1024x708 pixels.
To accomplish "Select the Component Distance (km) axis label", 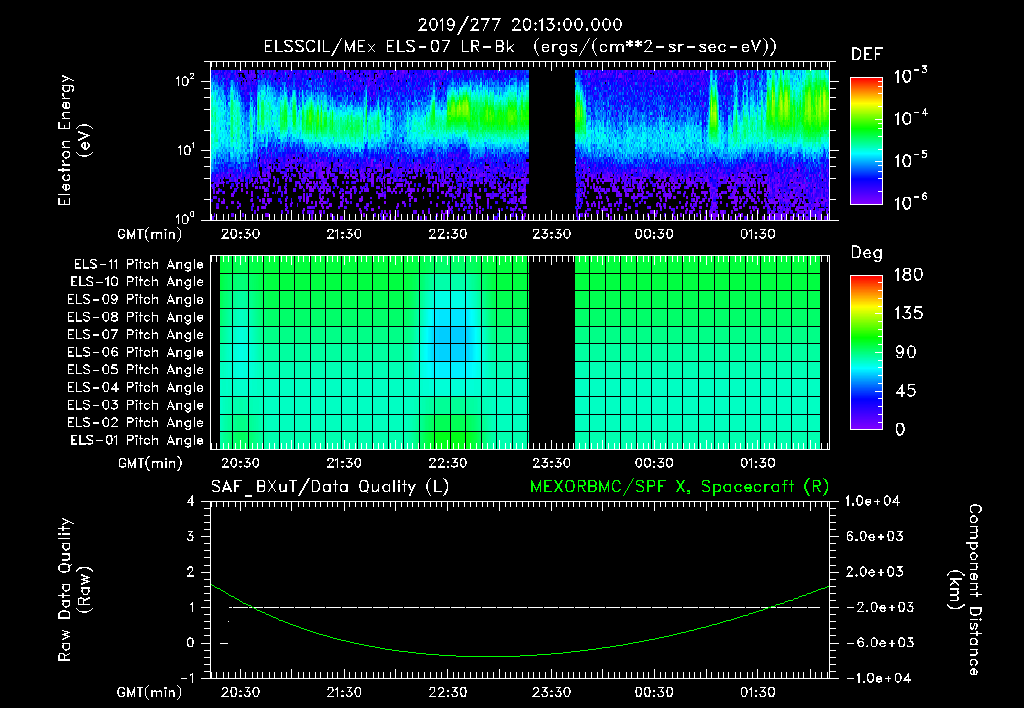I will [x=965, y=590].
